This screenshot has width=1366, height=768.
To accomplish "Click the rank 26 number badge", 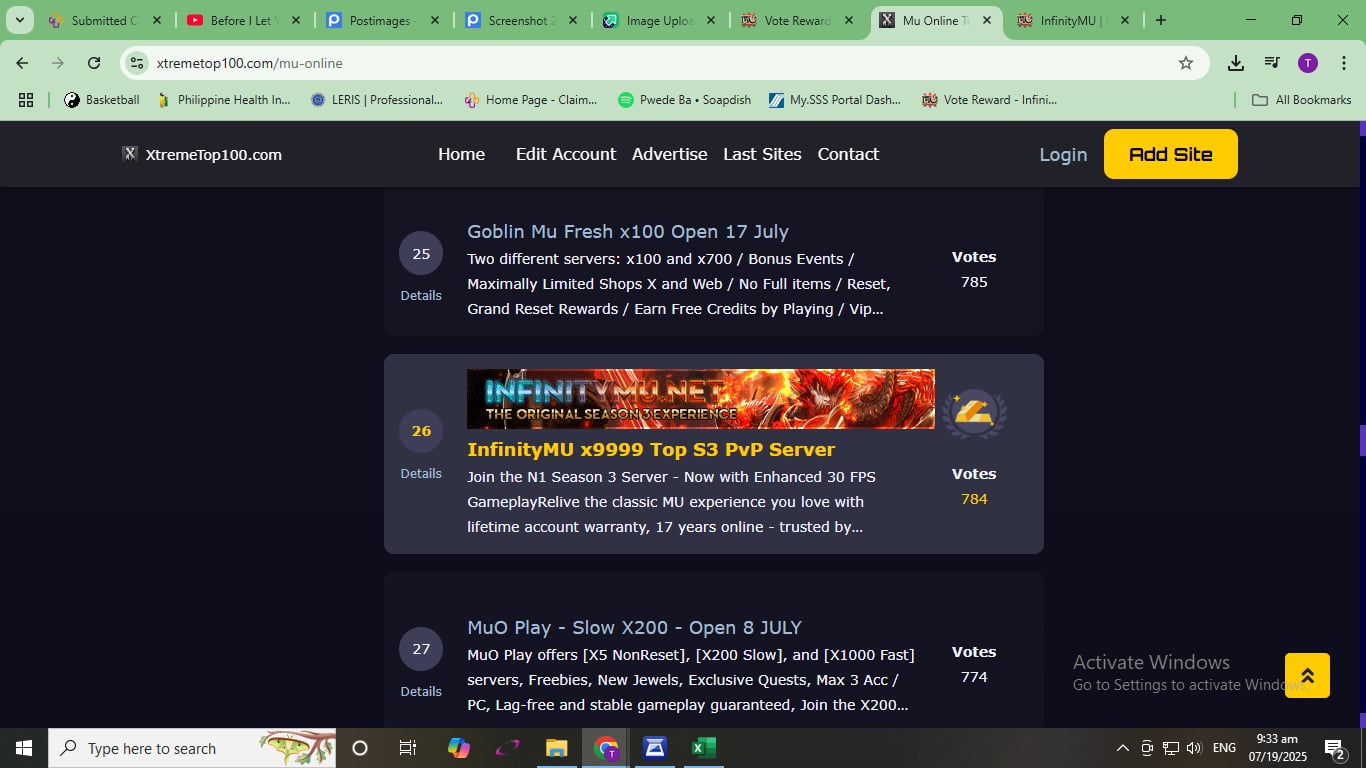I will [x=421, y=431].
